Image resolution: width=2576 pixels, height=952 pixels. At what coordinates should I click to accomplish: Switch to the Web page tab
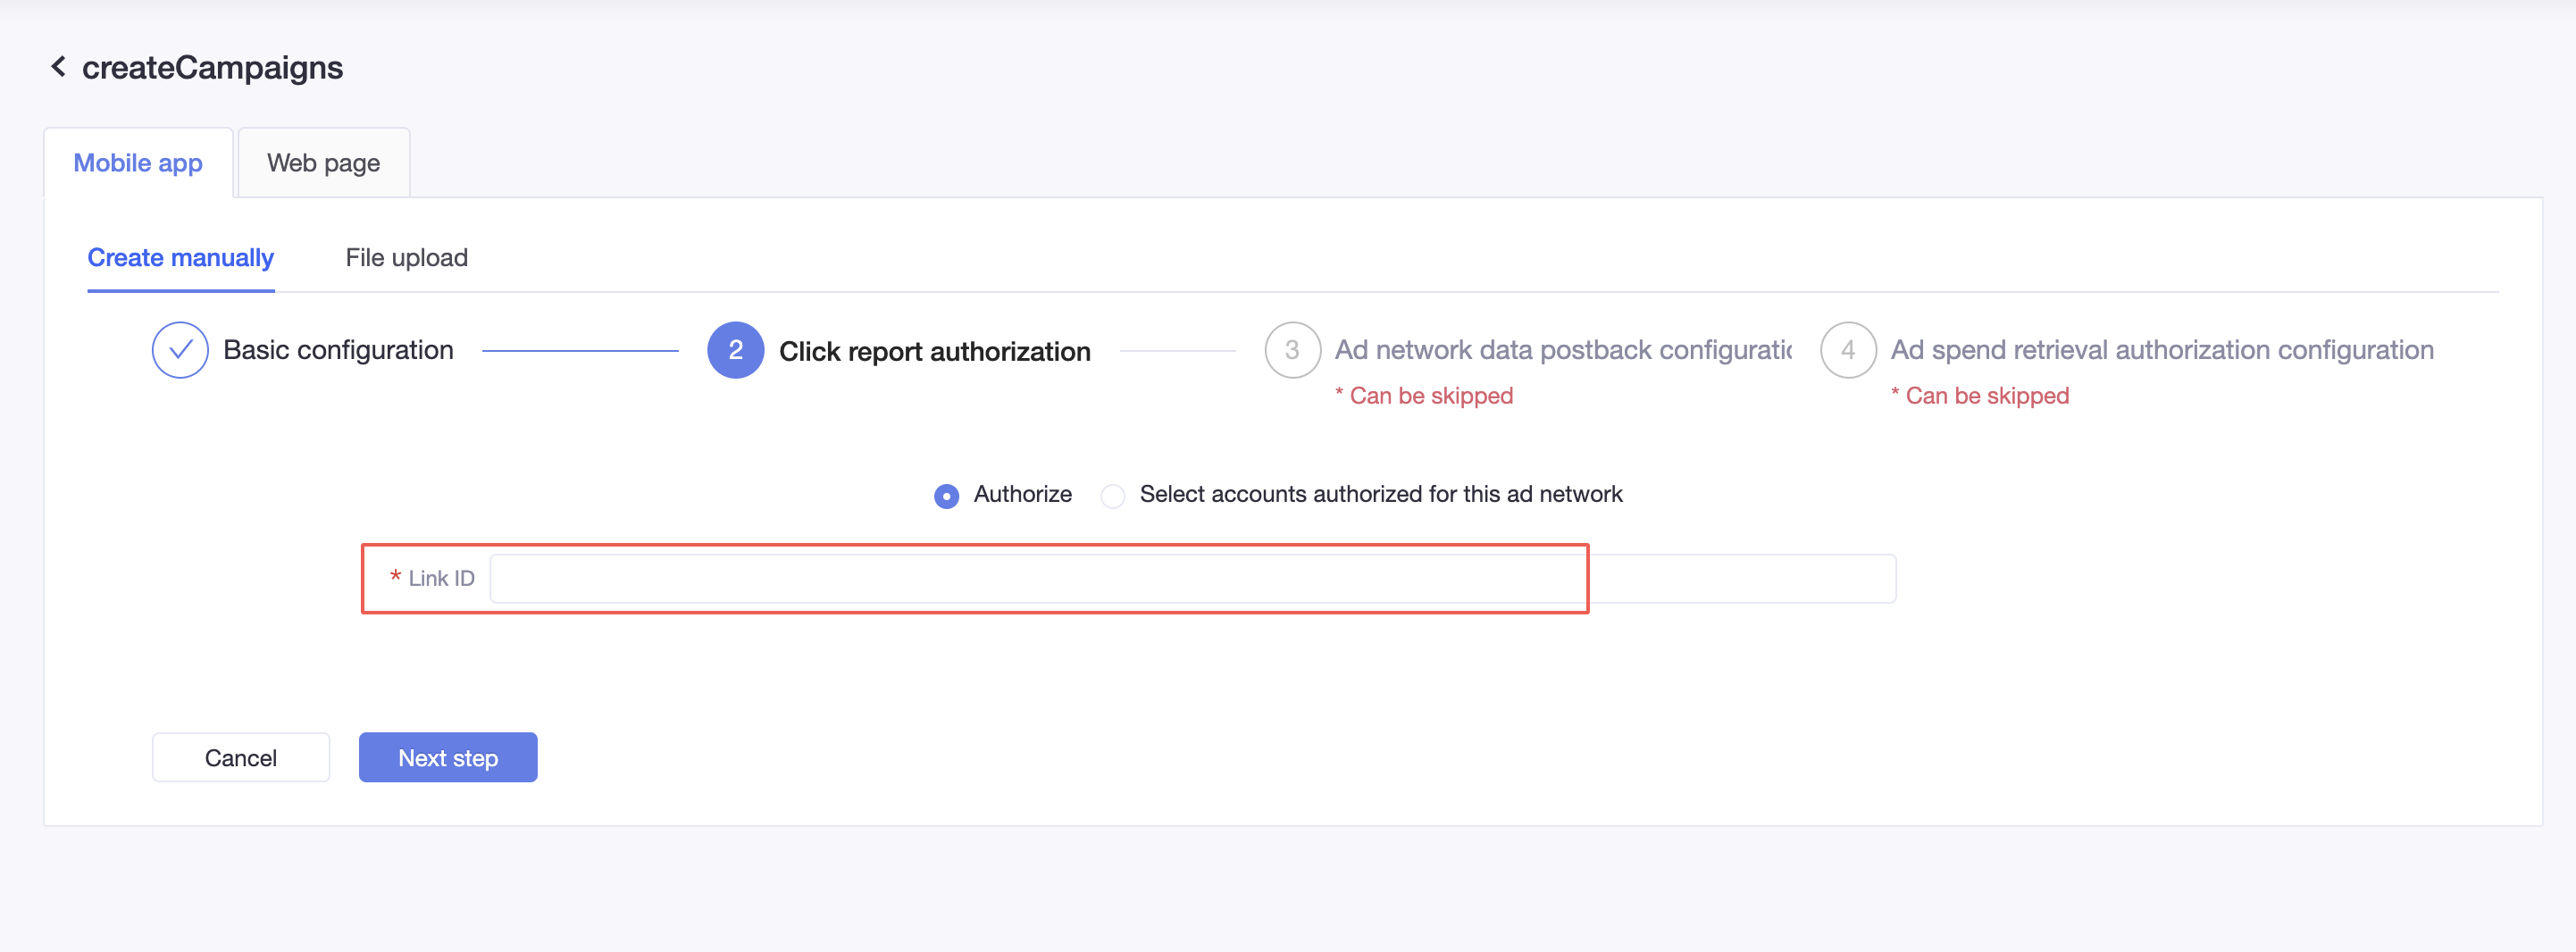click(324, 163)
